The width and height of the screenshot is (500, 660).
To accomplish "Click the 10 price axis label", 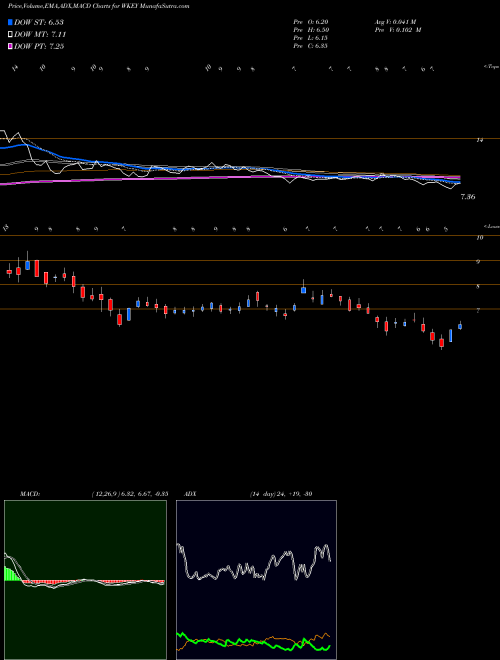I will tap(480, 238).
